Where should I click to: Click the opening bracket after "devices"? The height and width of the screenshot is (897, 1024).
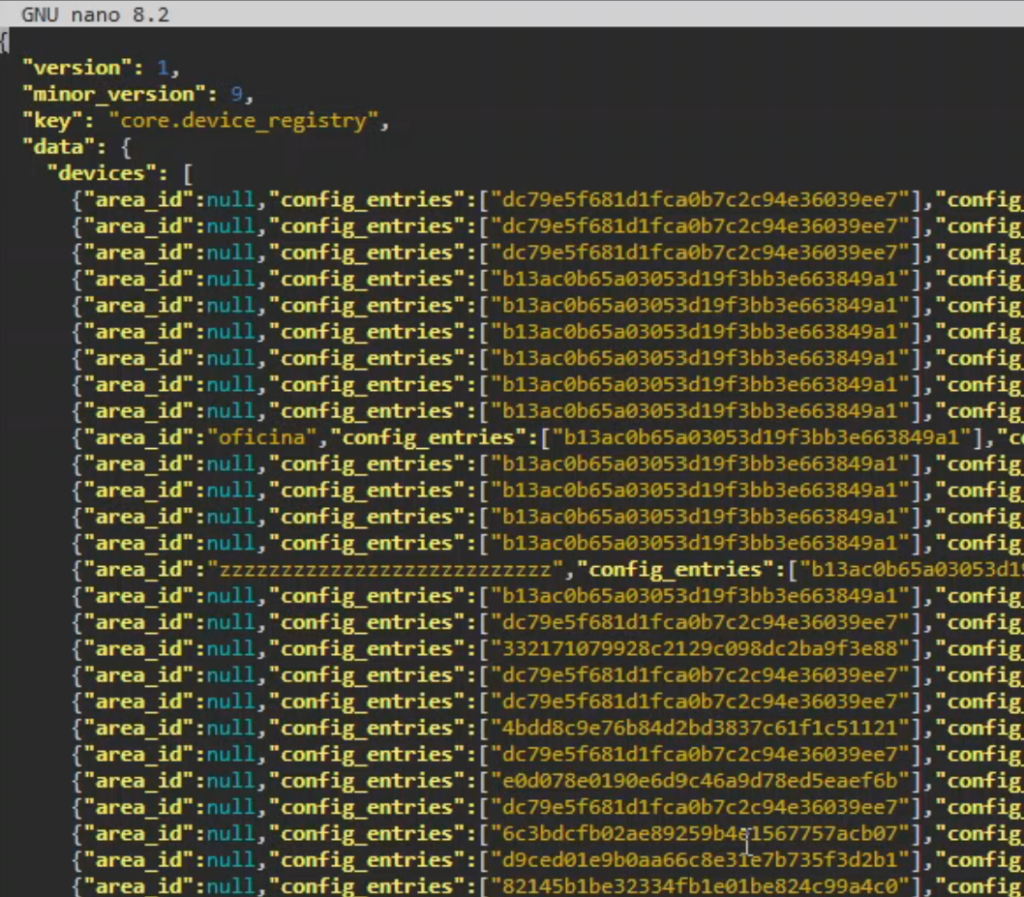point(187,174)
